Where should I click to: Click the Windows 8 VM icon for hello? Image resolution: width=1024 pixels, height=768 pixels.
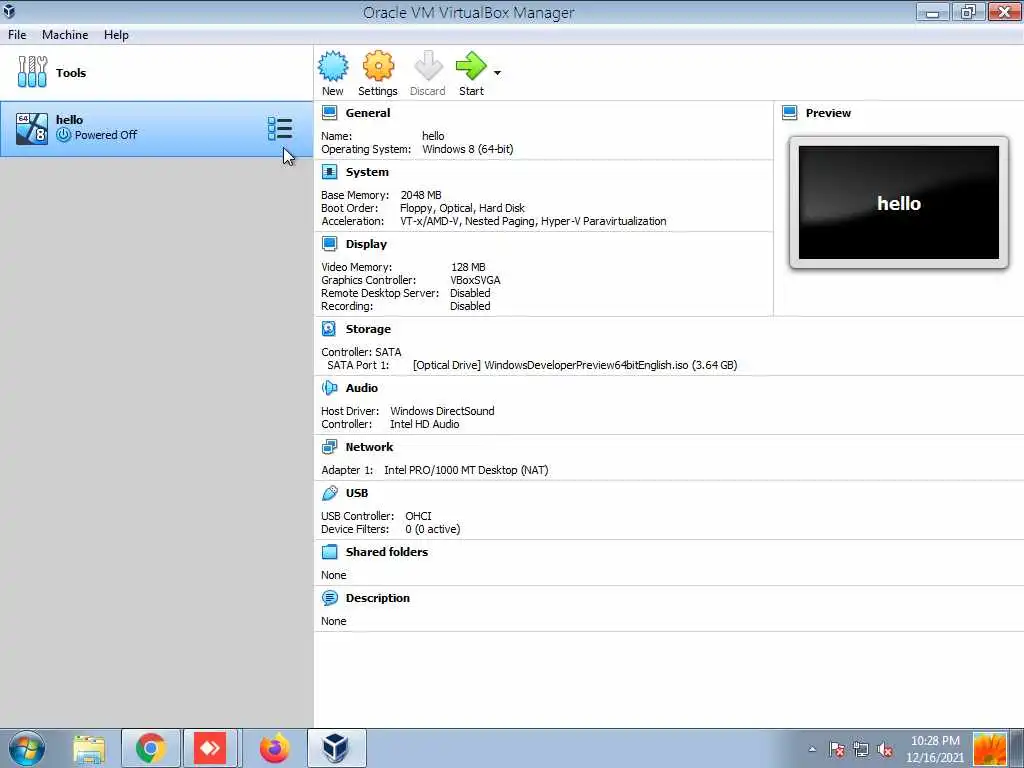32,129
